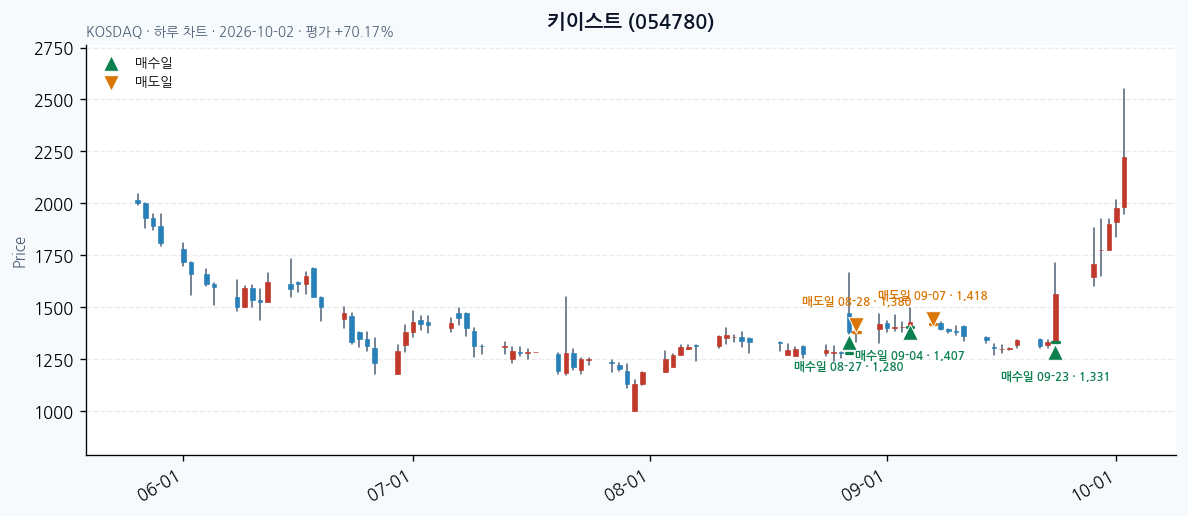The width and height of the screenshot is (1188, 516).
Task: Click annotation 매수일 09-23 · 1,331
Action: click(1055, 376)
